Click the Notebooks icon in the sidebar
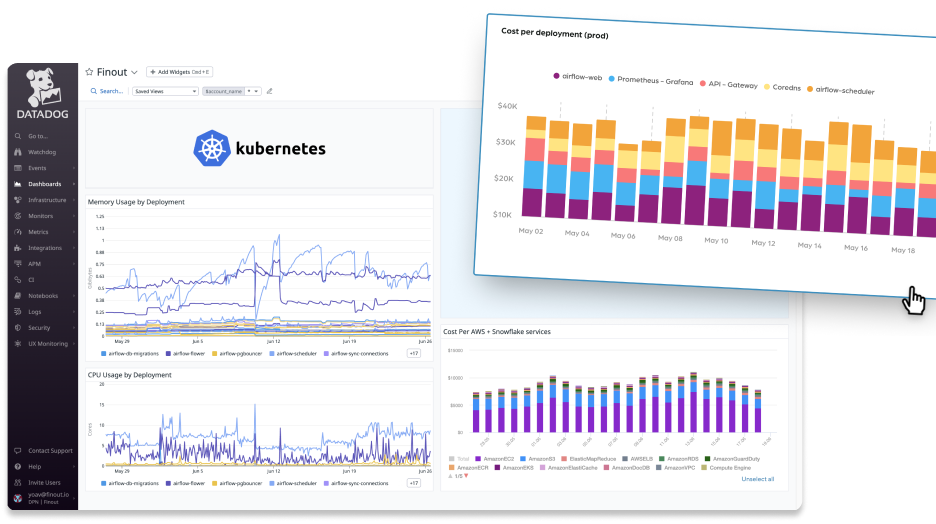The image size is (936, 524). (x=18, y=296)
